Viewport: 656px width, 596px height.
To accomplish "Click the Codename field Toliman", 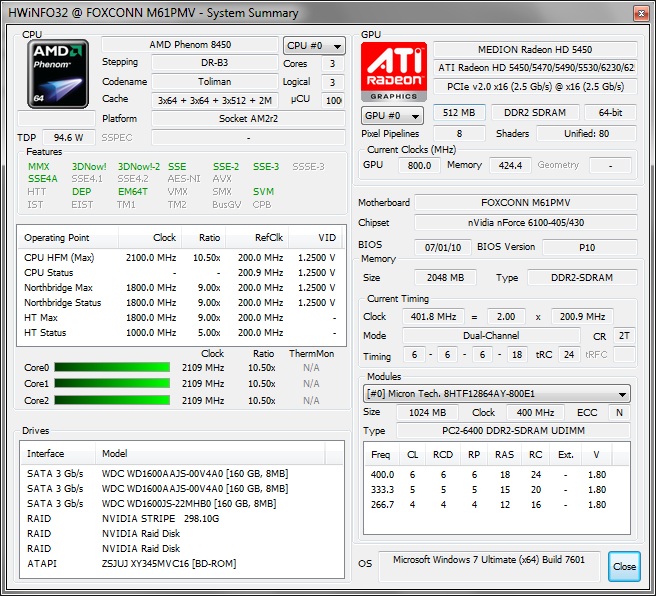I will coord(215,82).
